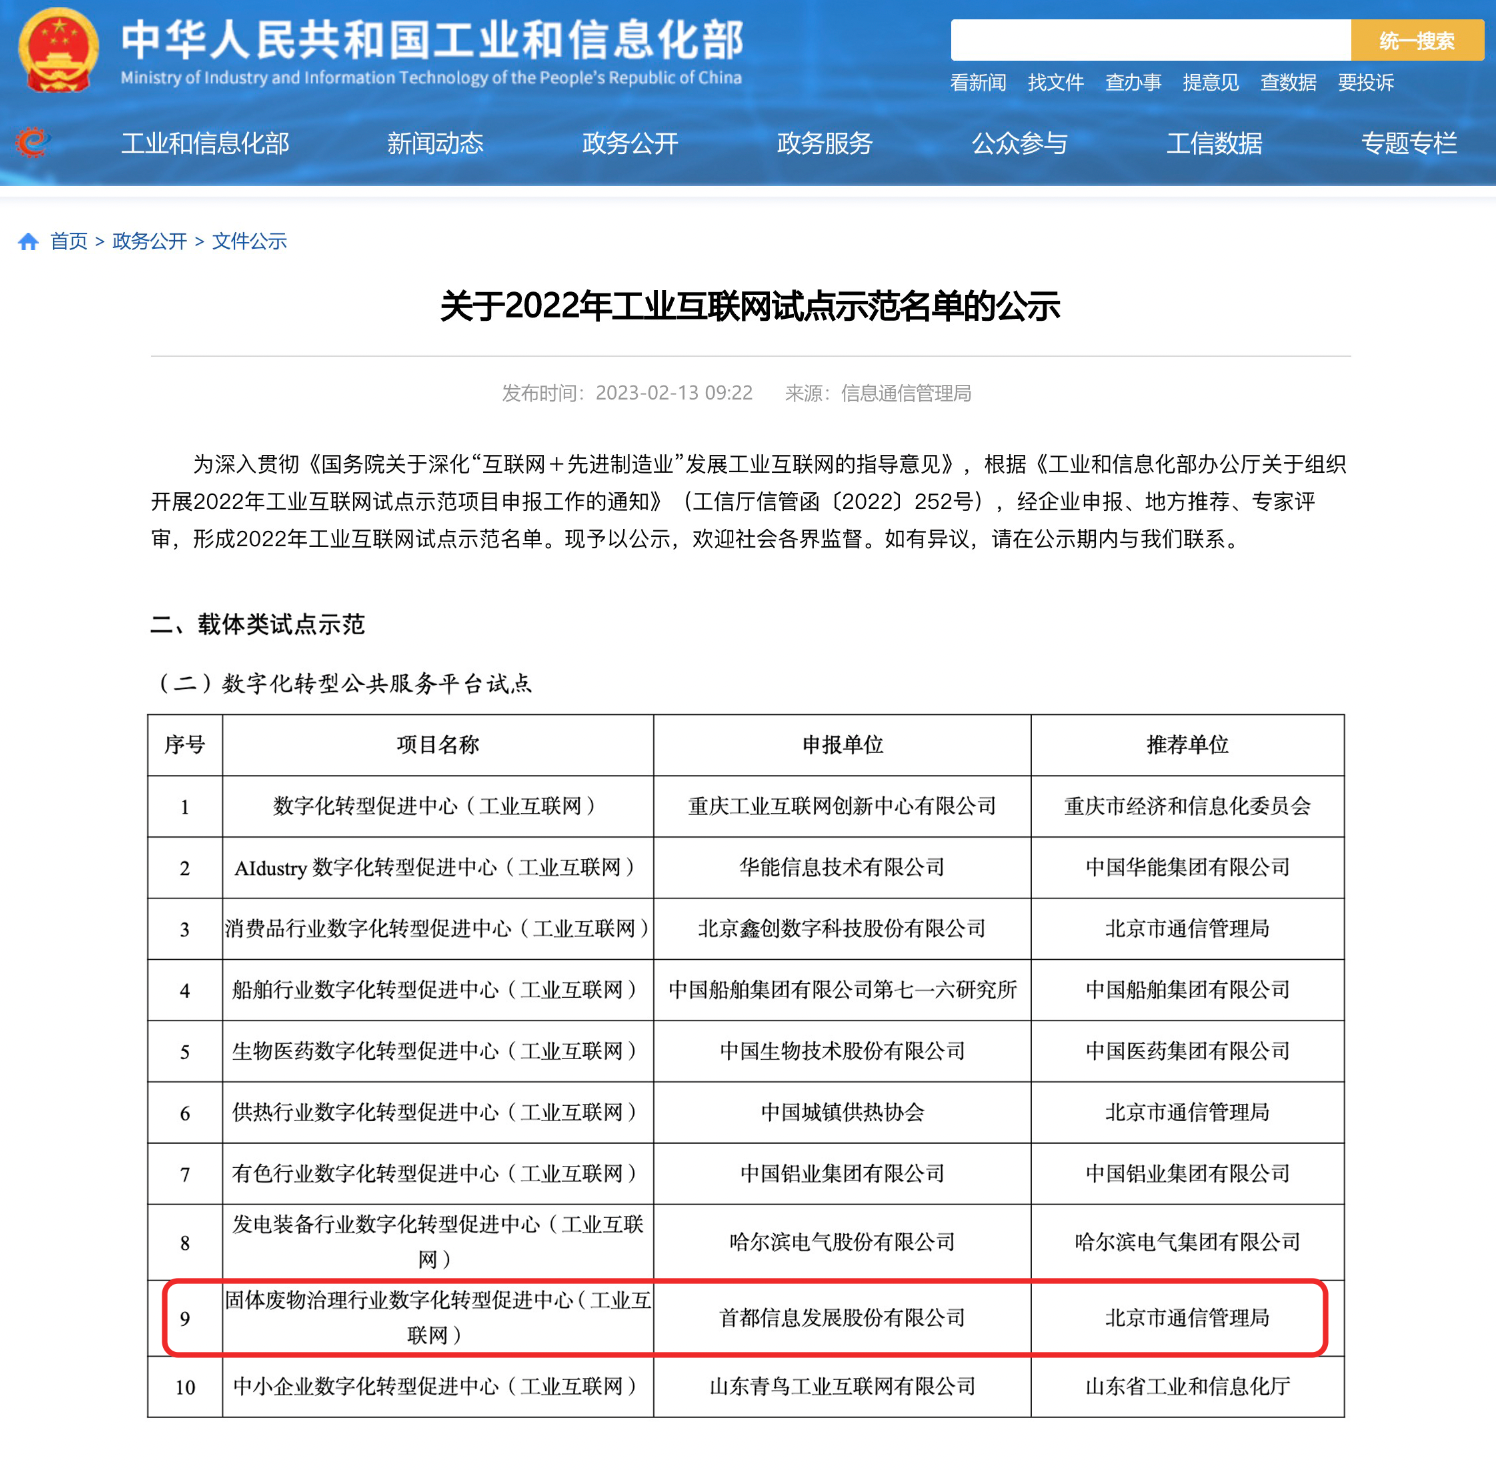This screenshot has width=1496, height=1470.
Task: Click the 序号 column header
Action: coord(185,745)
